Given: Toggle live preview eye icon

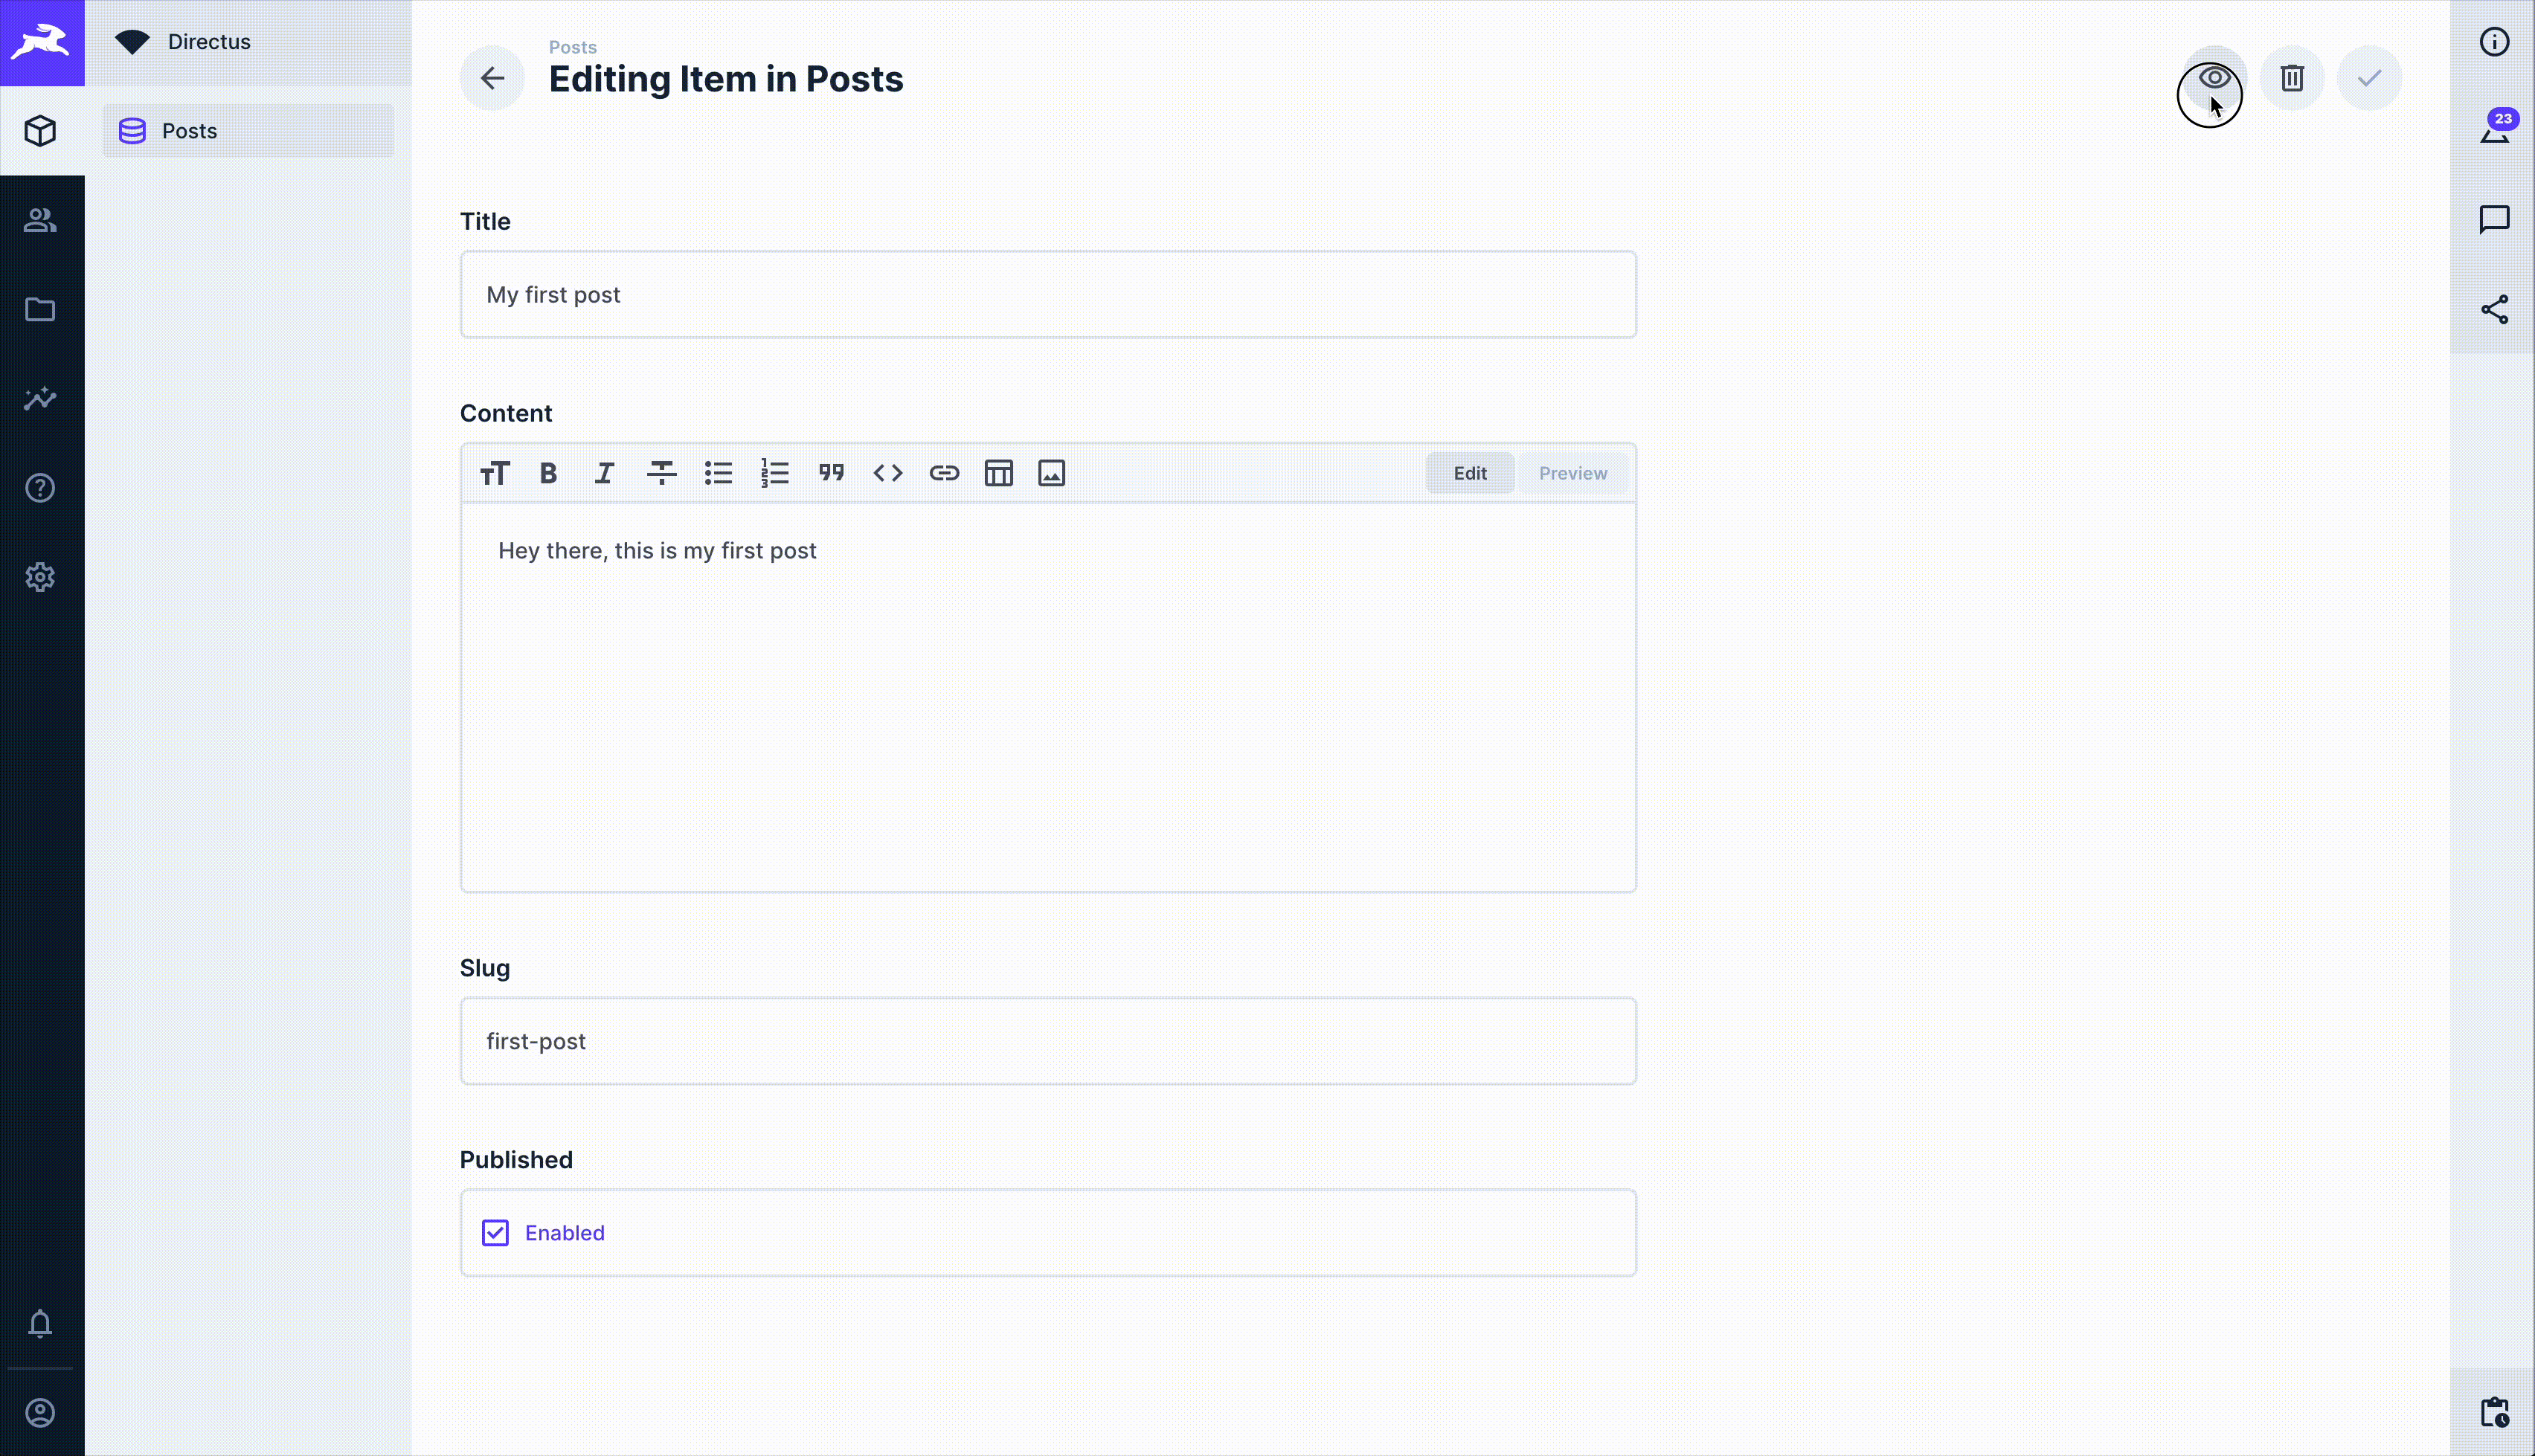Looking at the screenshot, I should coord(2214,78).
